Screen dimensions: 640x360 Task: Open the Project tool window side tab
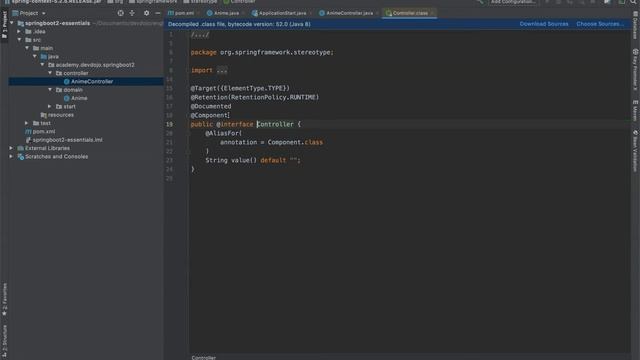4,24
